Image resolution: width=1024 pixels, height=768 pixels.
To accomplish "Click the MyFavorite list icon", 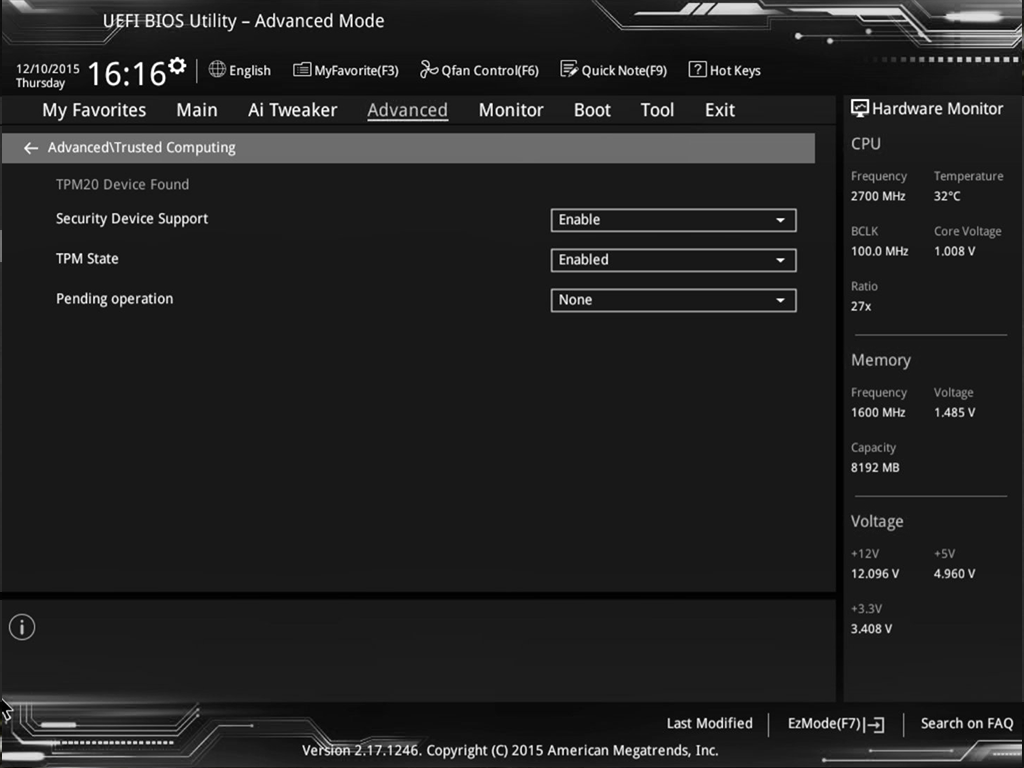I will [302, 69].
